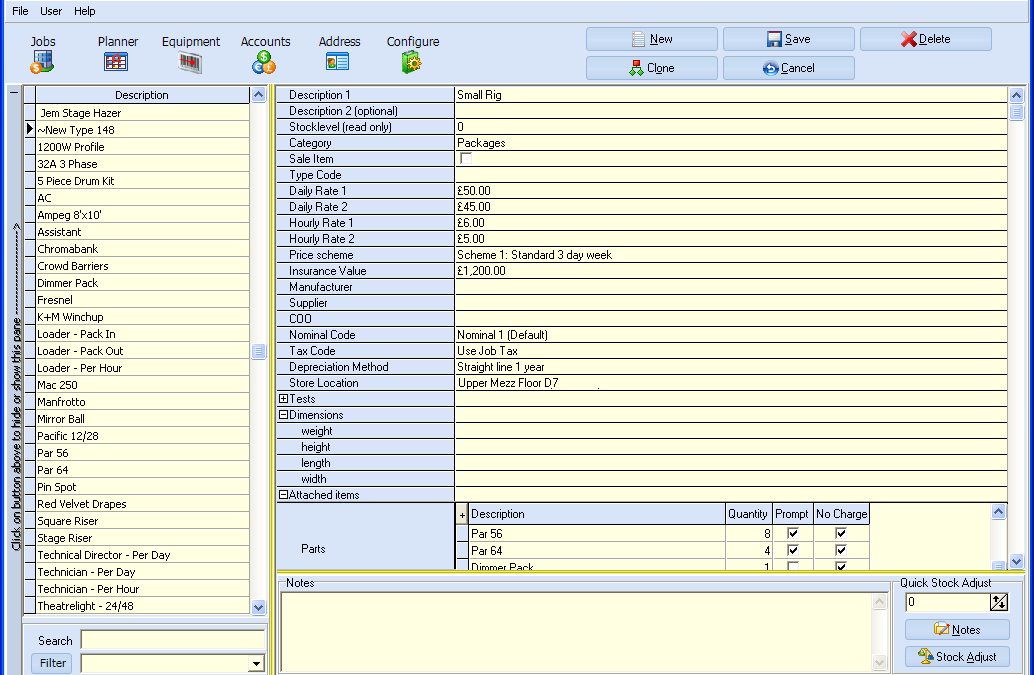
Task: Open the Planner calendar icon
Action: pos(116,62)
